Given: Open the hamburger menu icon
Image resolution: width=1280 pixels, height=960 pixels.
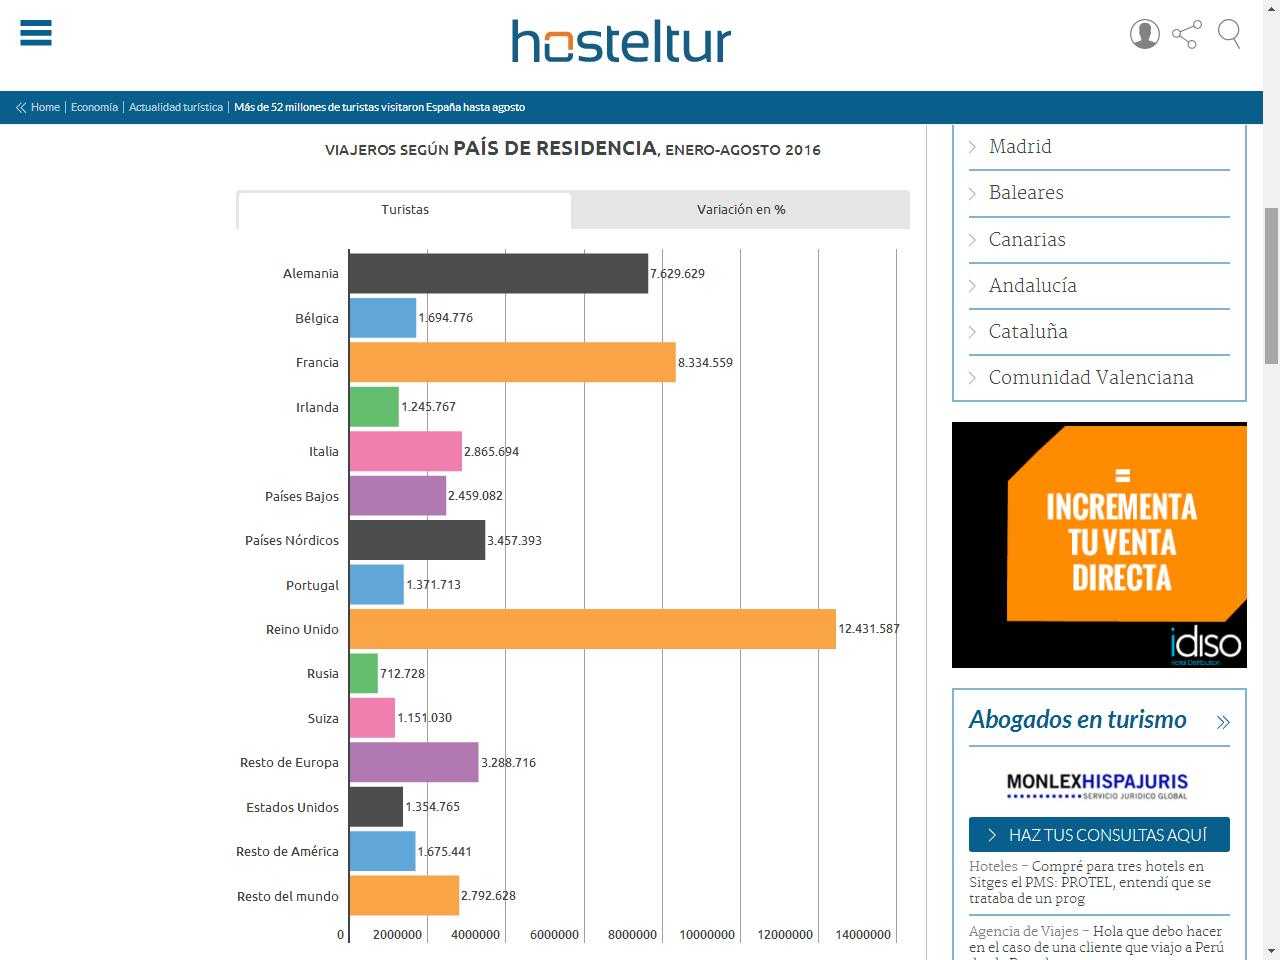Looking at the screenshot, I should click(36, 33).
